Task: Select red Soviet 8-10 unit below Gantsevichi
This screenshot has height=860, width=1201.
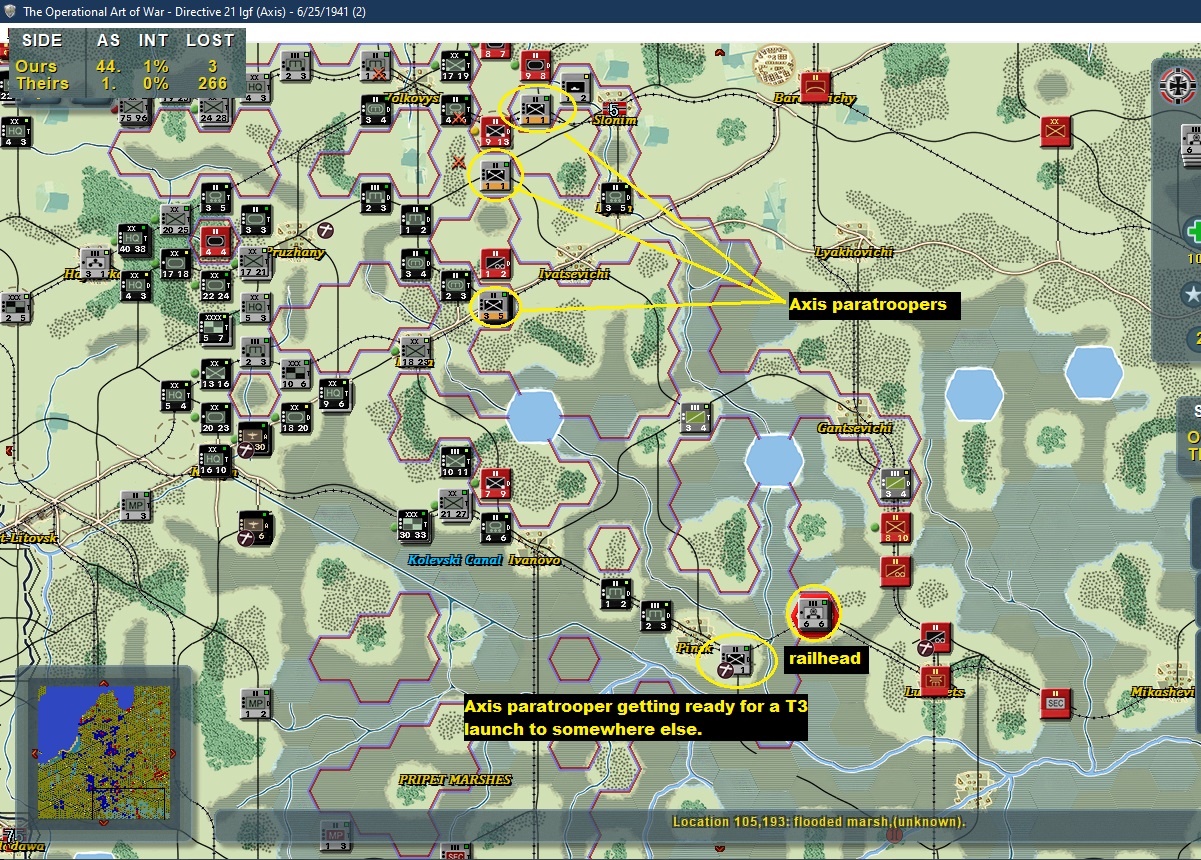Action: point(895,527)
